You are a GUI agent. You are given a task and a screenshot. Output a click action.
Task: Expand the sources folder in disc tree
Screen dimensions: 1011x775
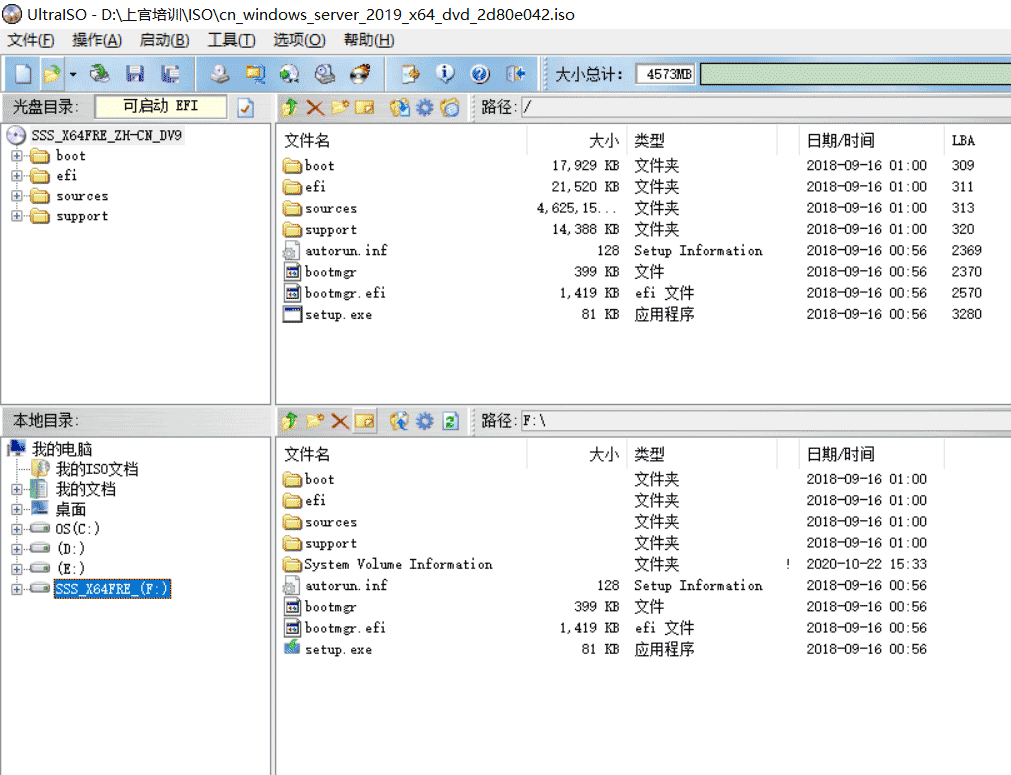(x=17, y=196)
